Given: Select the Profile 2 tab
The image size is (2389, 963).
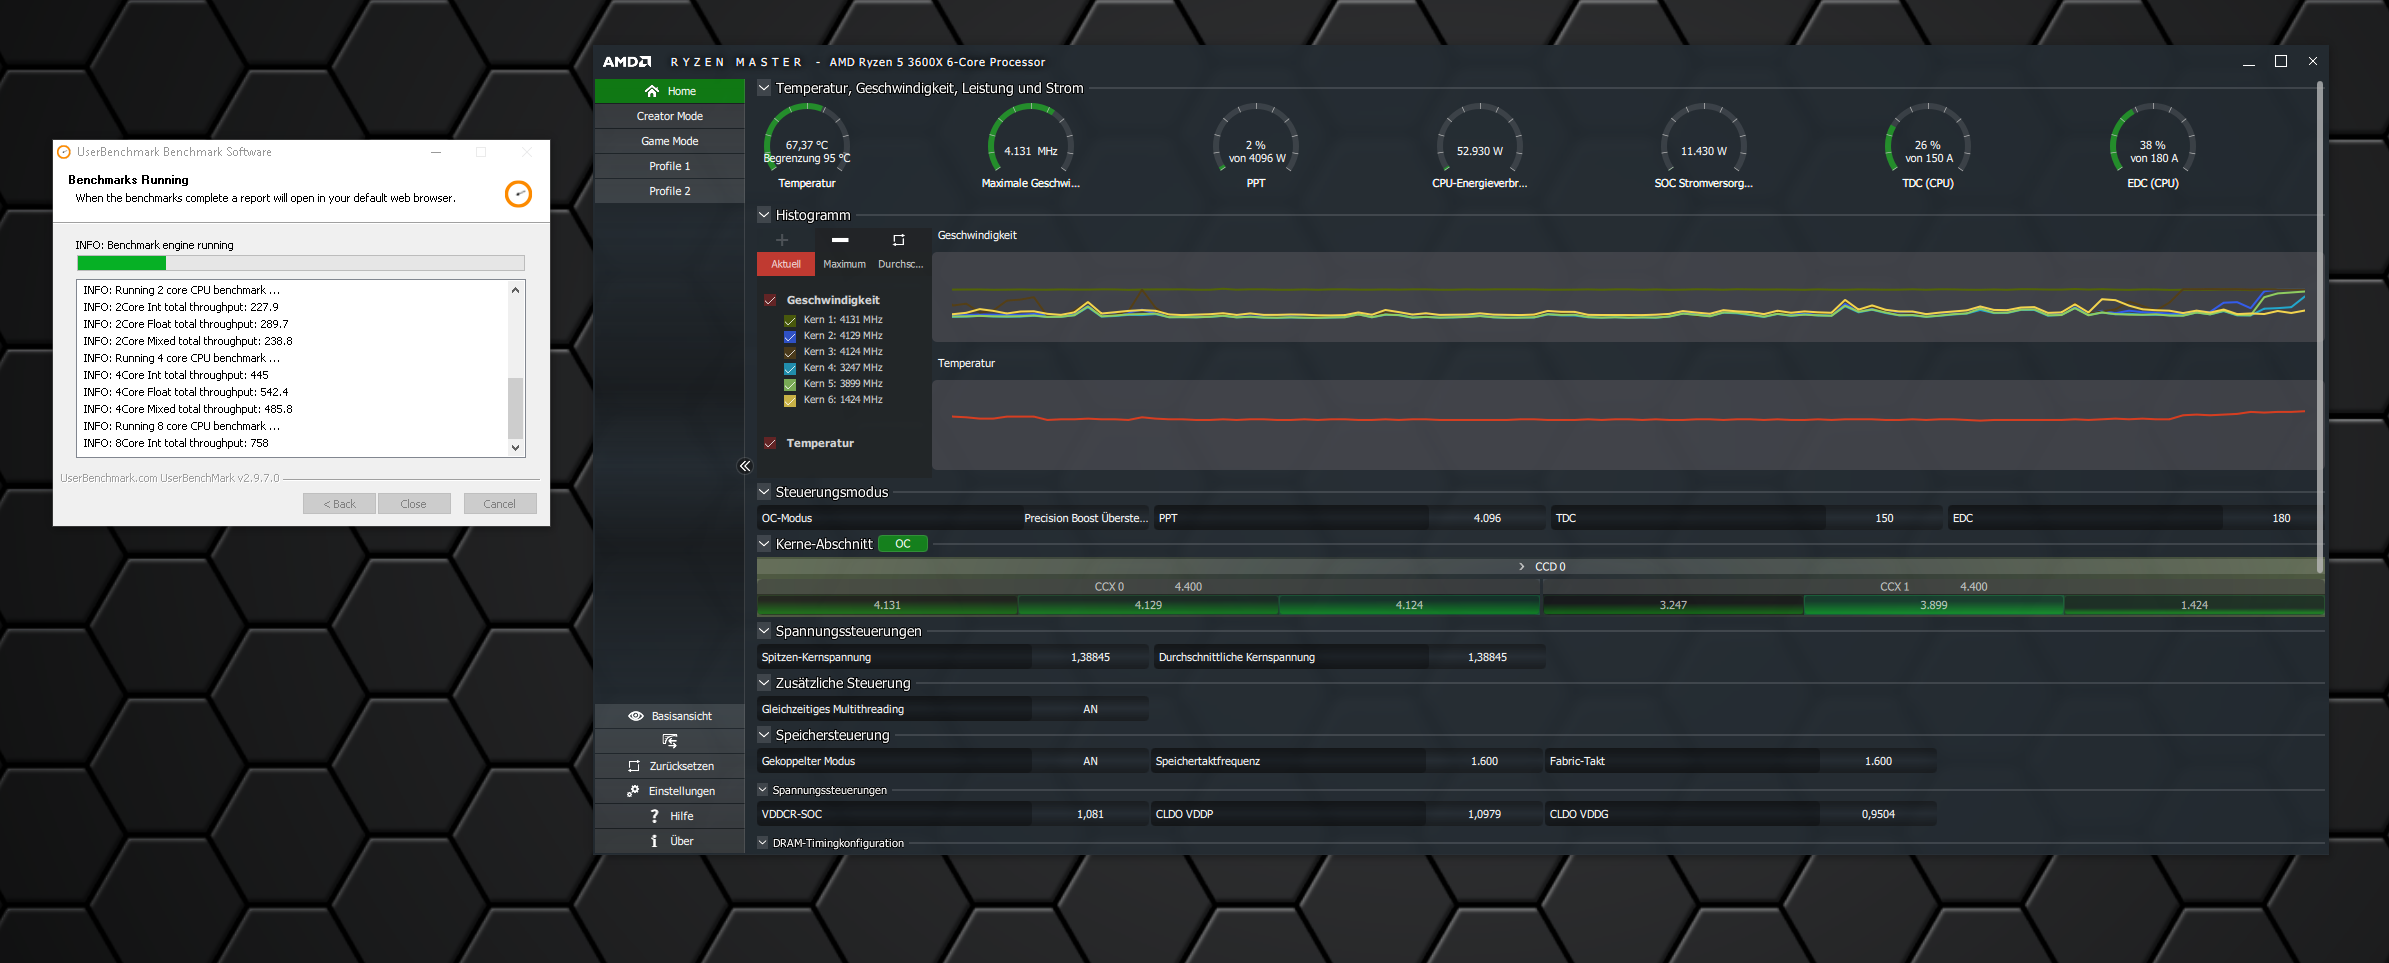Looking at the screenshot, I should tap(670, 191).
